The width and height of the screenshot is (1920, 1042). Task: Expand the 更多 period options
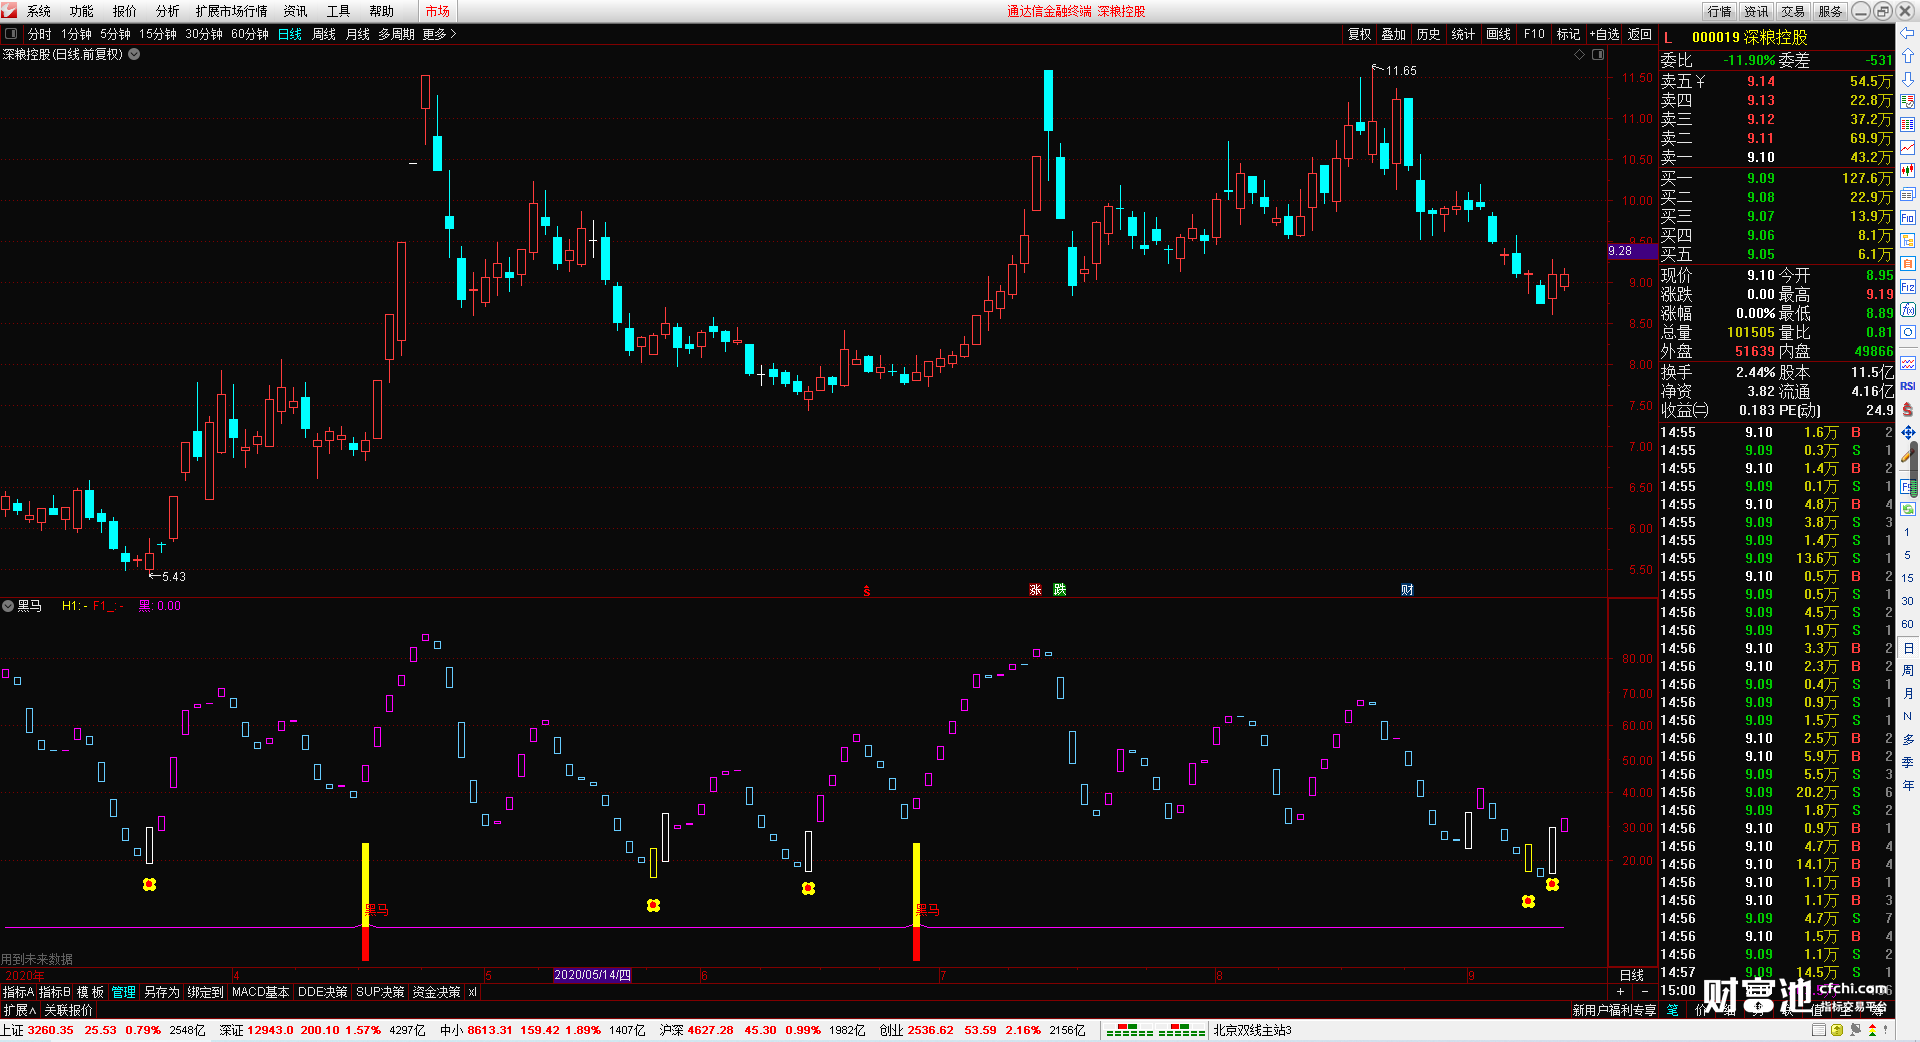point(439,34)
